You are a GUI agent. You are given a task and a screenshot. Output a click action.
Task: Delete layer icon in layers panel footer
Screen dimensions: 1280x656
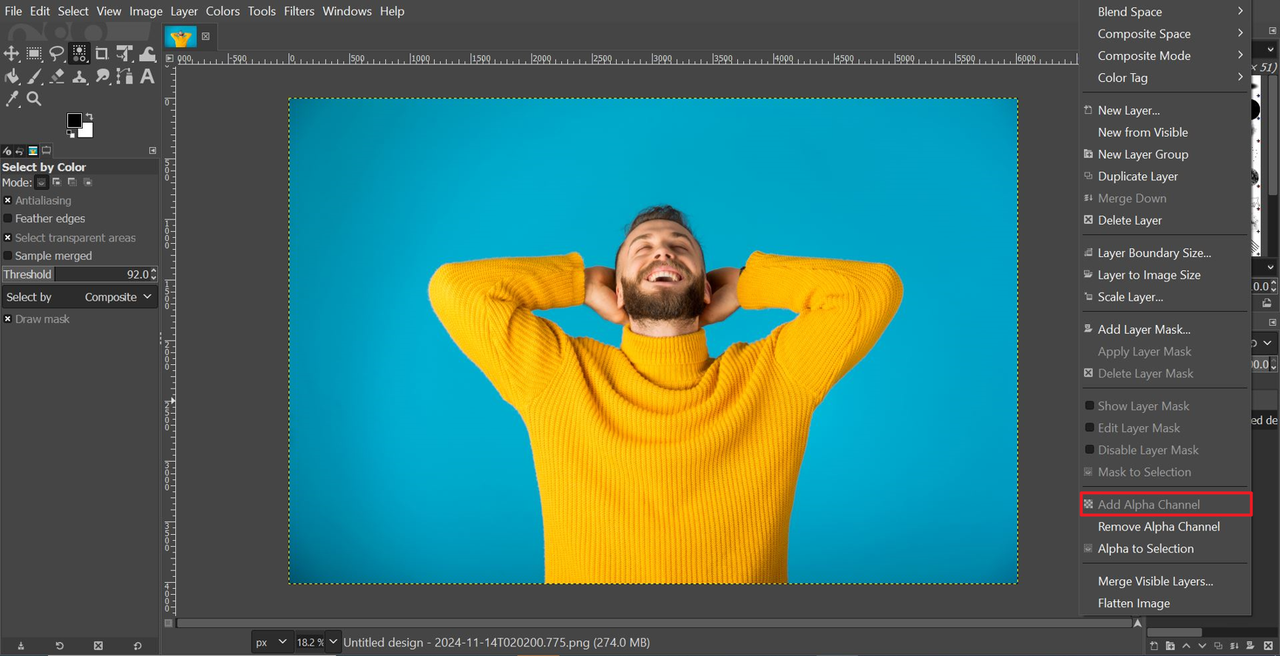pyautogui.click(x=1268, y=645)
